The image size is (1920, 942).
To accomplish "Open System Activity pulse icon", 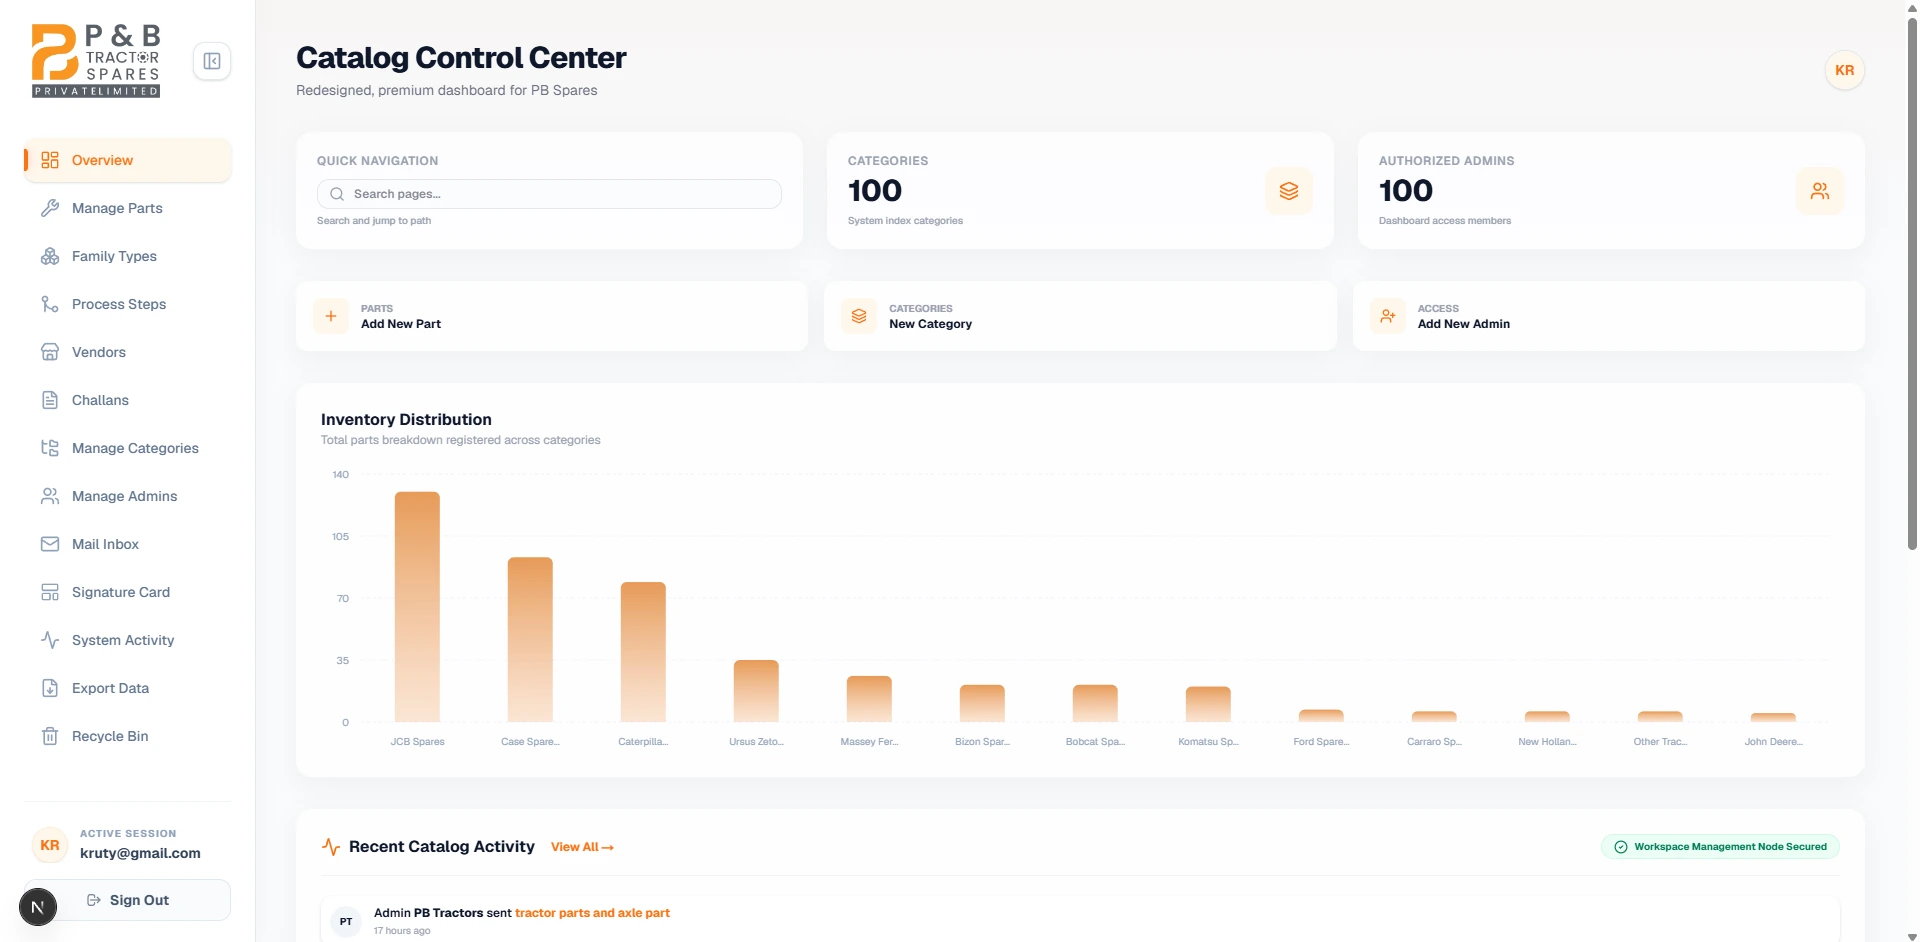I will coord(50,640).
